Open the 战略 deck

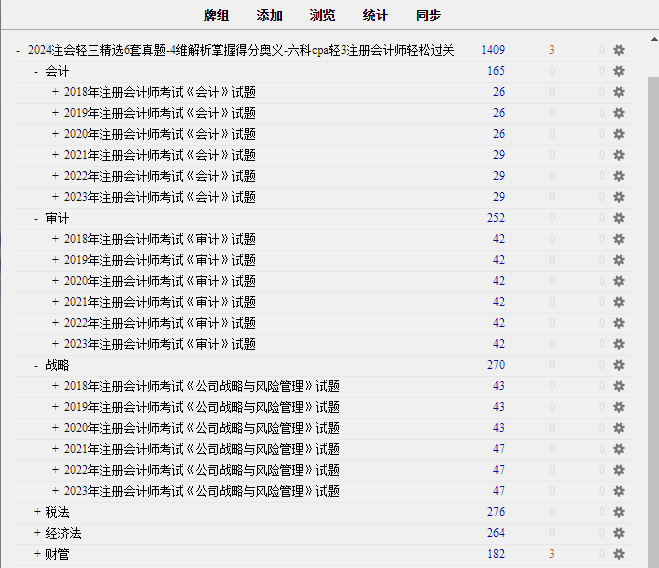pyautogui.click(x=57, y=365)
